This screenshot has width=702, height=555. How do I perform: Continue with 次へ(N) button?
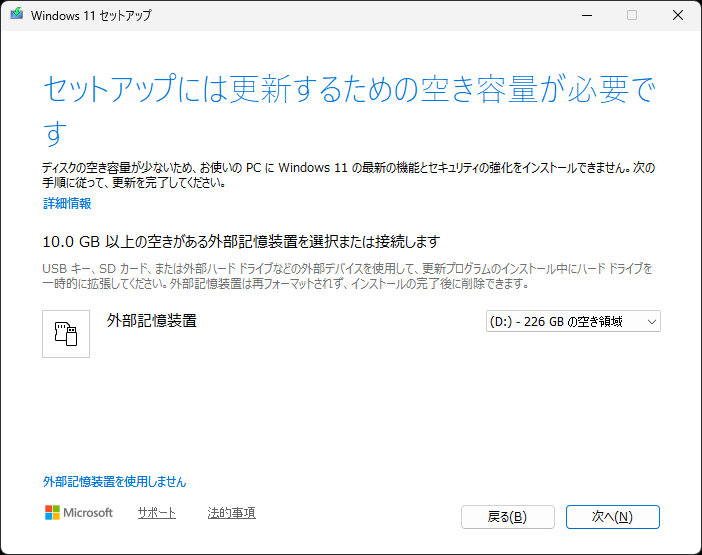[612, 517]
